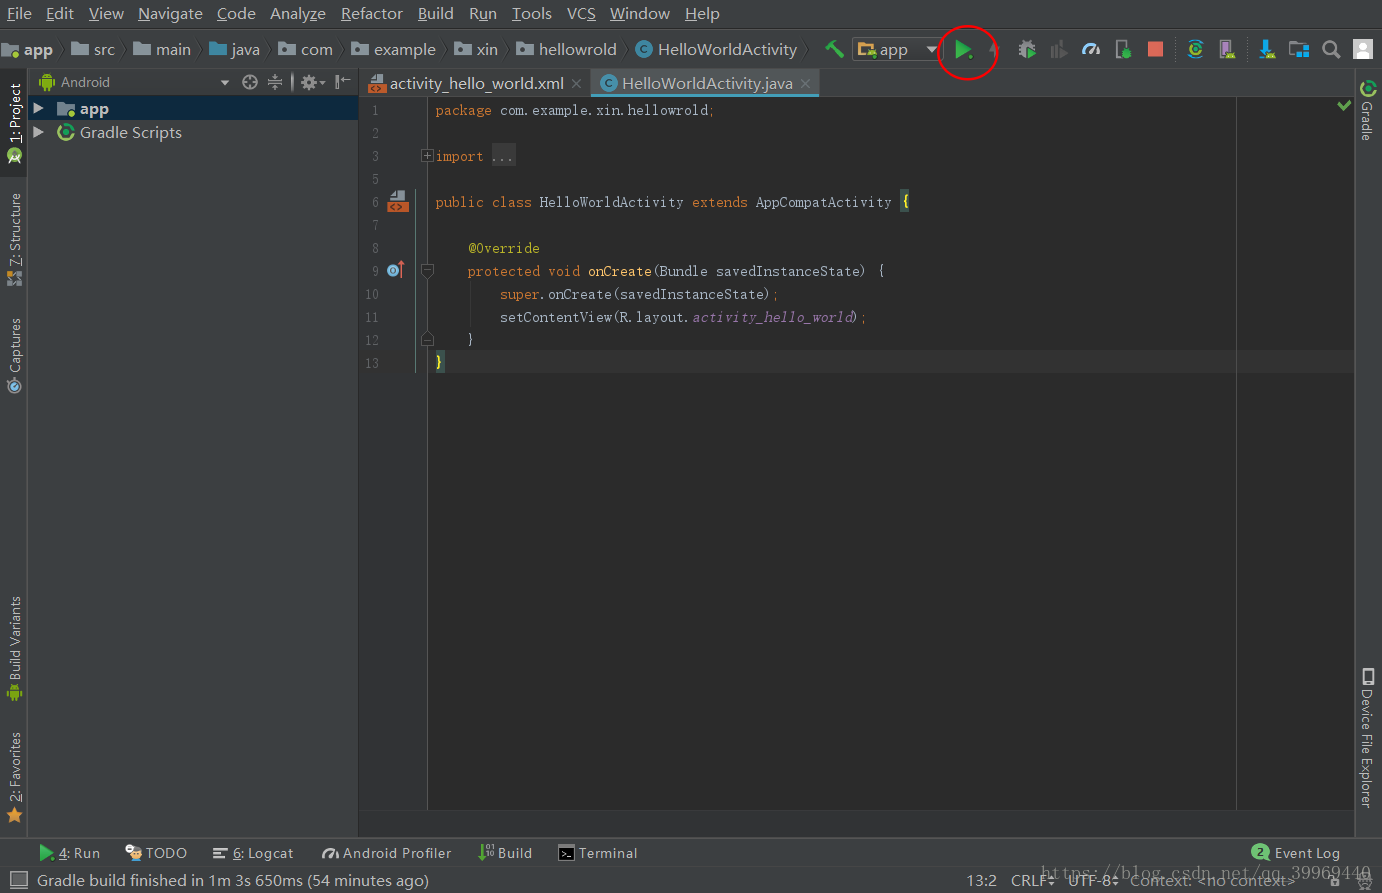Image resolution: width=1382 pixels, height=893 pixels.
Task: Click green checkmark inspection indicator
Action: [x=1344, y=105]
